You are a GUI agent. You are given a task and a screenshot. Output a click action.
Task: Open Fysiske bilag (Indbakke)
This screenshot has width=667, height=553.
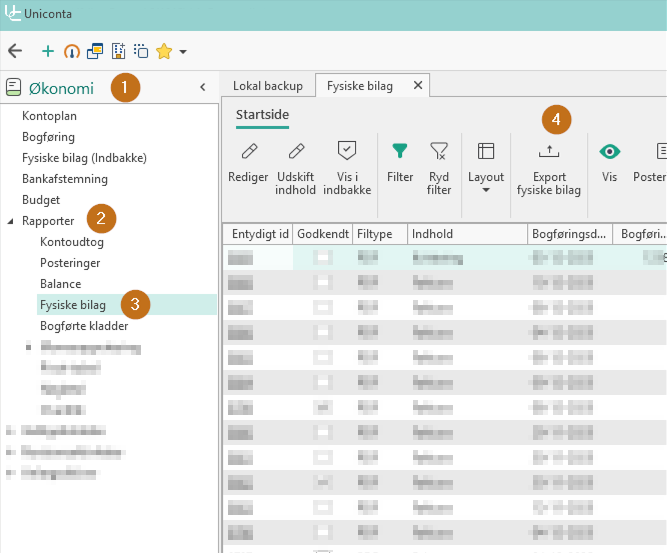[84, 158]
